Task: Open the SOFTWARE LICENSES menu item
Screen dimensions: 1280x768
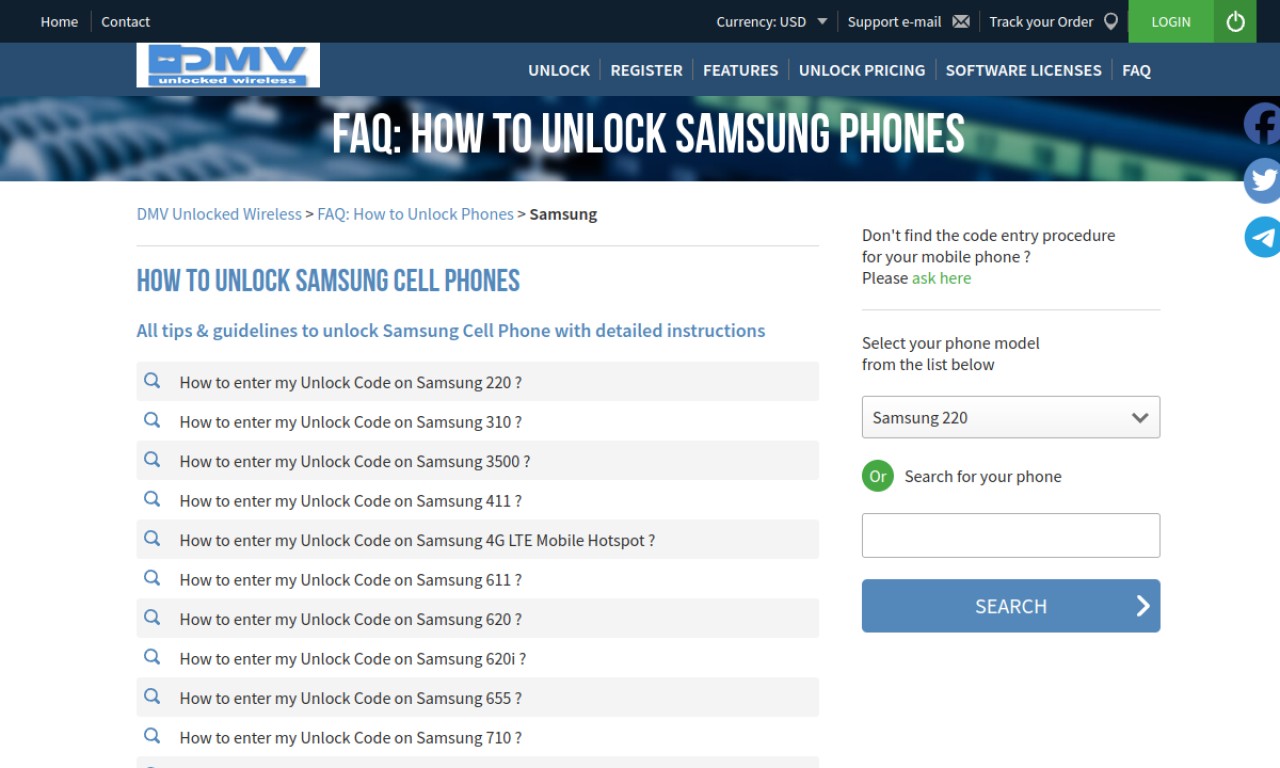Action: pyautogui.click(x=1023, y=70)
